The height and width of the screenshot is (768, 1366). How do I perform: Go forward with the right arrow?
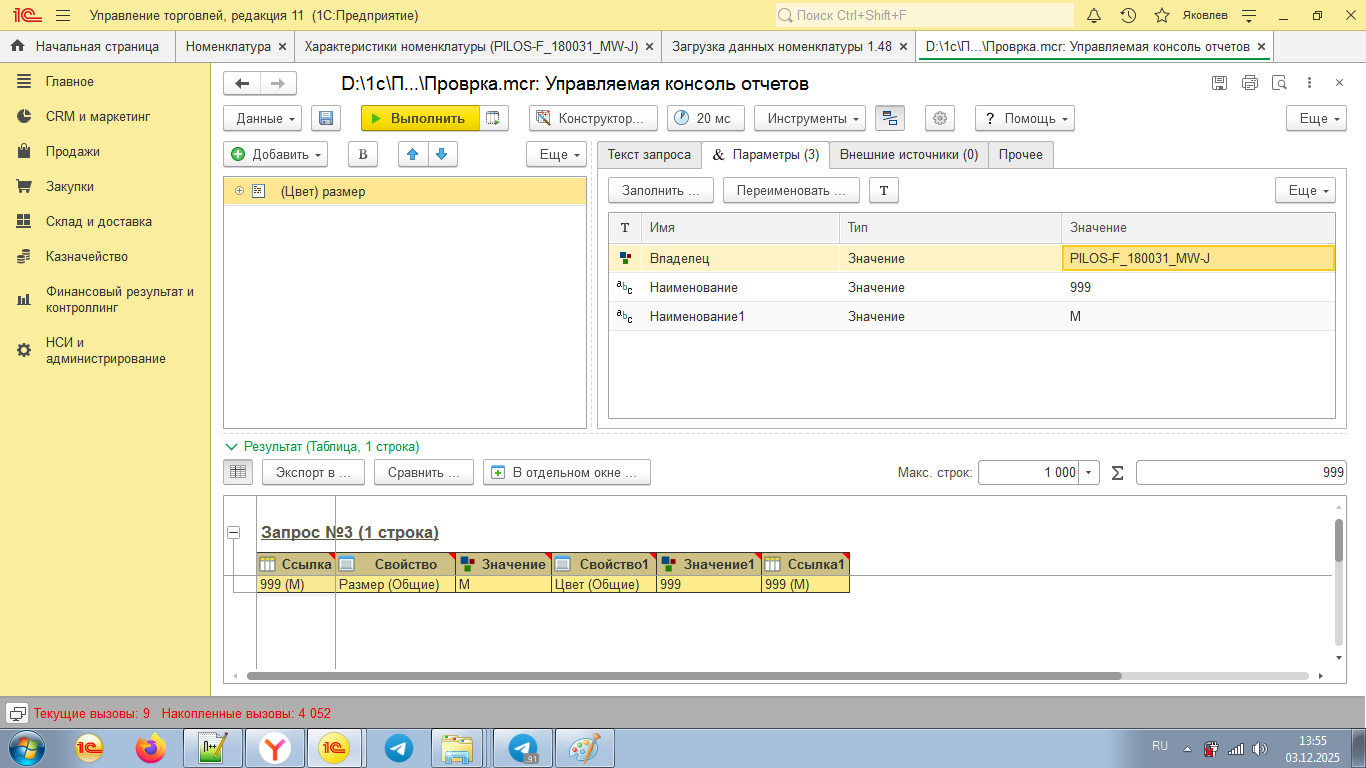tap(278, 84)
